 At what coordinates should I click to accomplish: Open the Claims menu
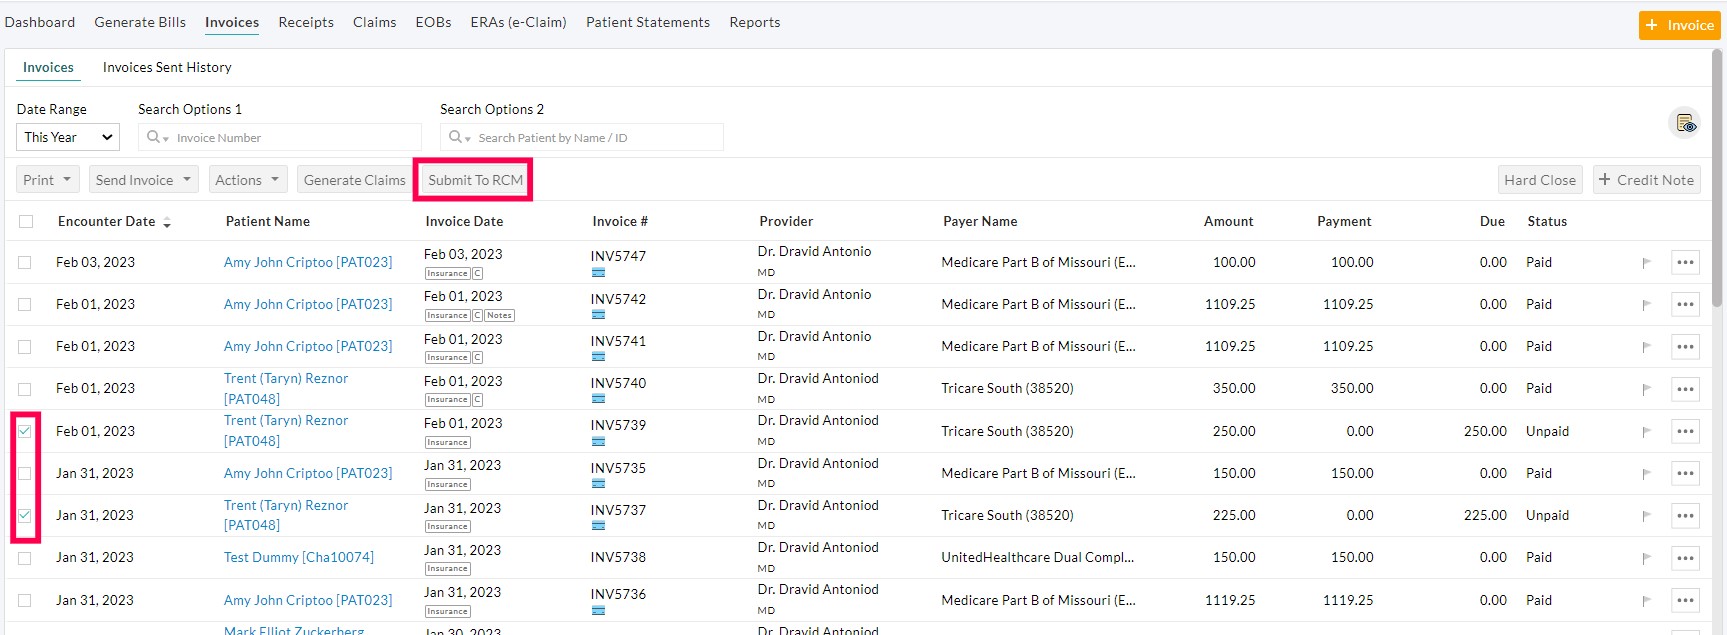(x=375, y=22)
